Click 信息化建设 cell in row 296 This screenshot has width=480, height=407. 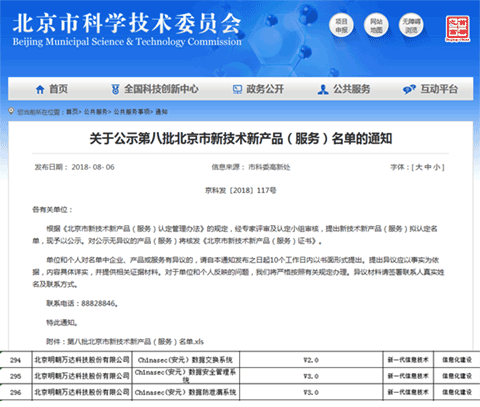coord(457,392)
